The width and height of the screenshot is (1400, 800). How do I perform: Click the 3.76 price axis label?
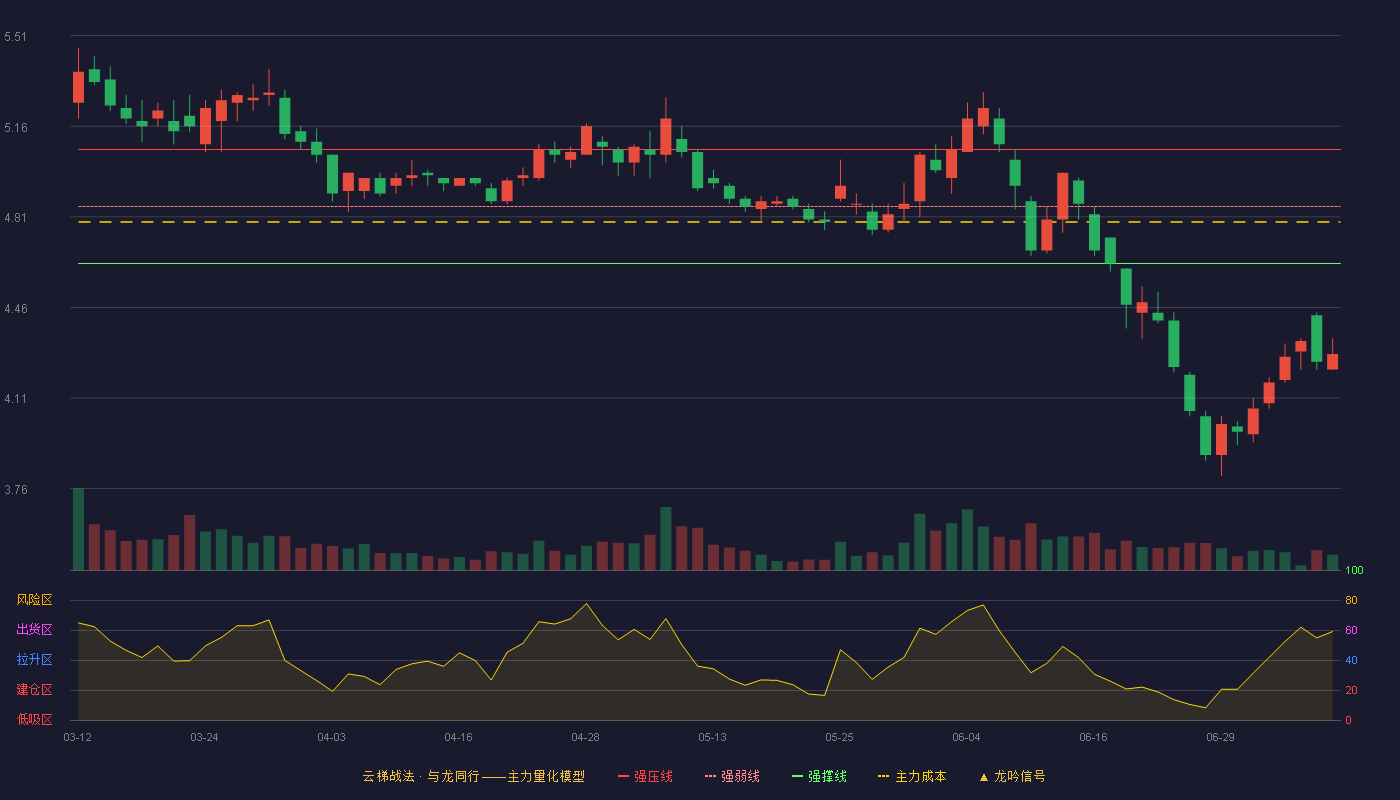point(16,490)
